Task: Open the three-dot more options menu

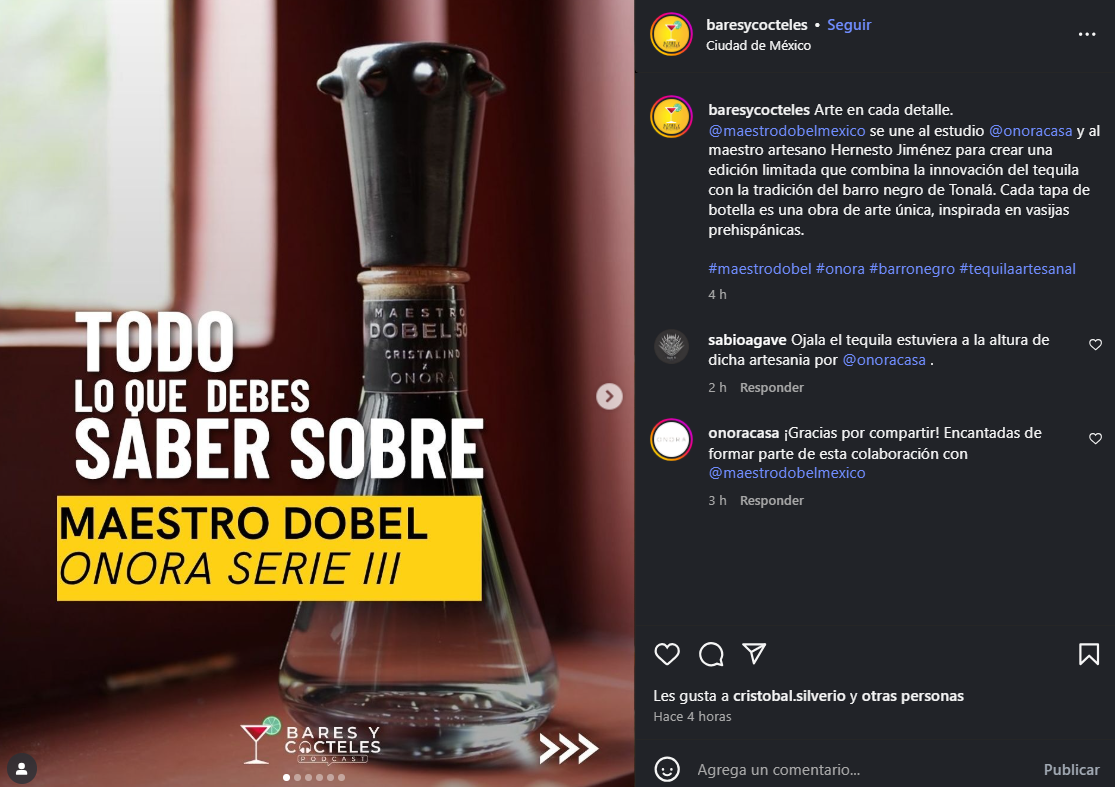Action: [x=1087, y=34]
